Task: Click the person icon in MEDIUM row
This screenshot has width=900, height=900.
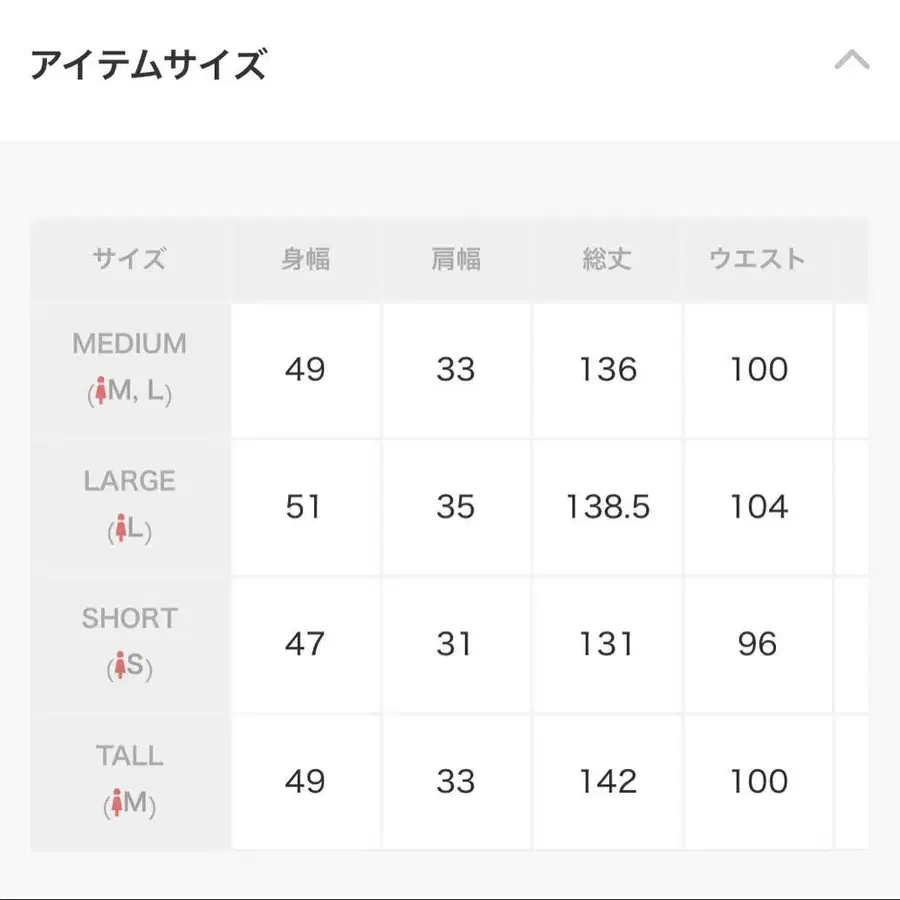Action: pos(100,394)
